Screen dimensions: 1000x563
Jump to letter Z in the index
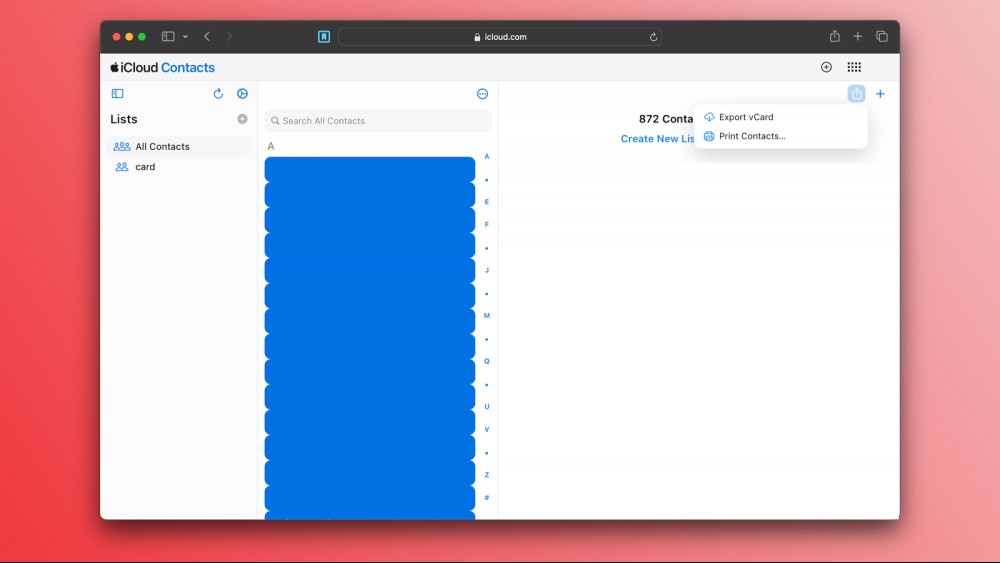[x=487, y=474]
